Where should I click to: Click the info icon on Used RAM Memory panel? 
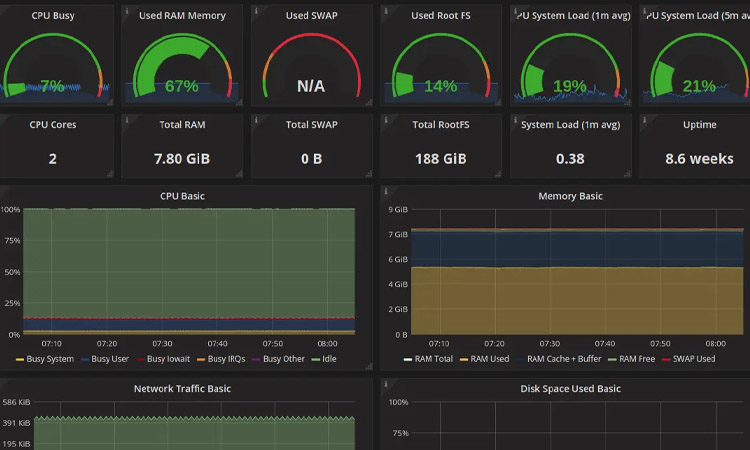[127, 10]
